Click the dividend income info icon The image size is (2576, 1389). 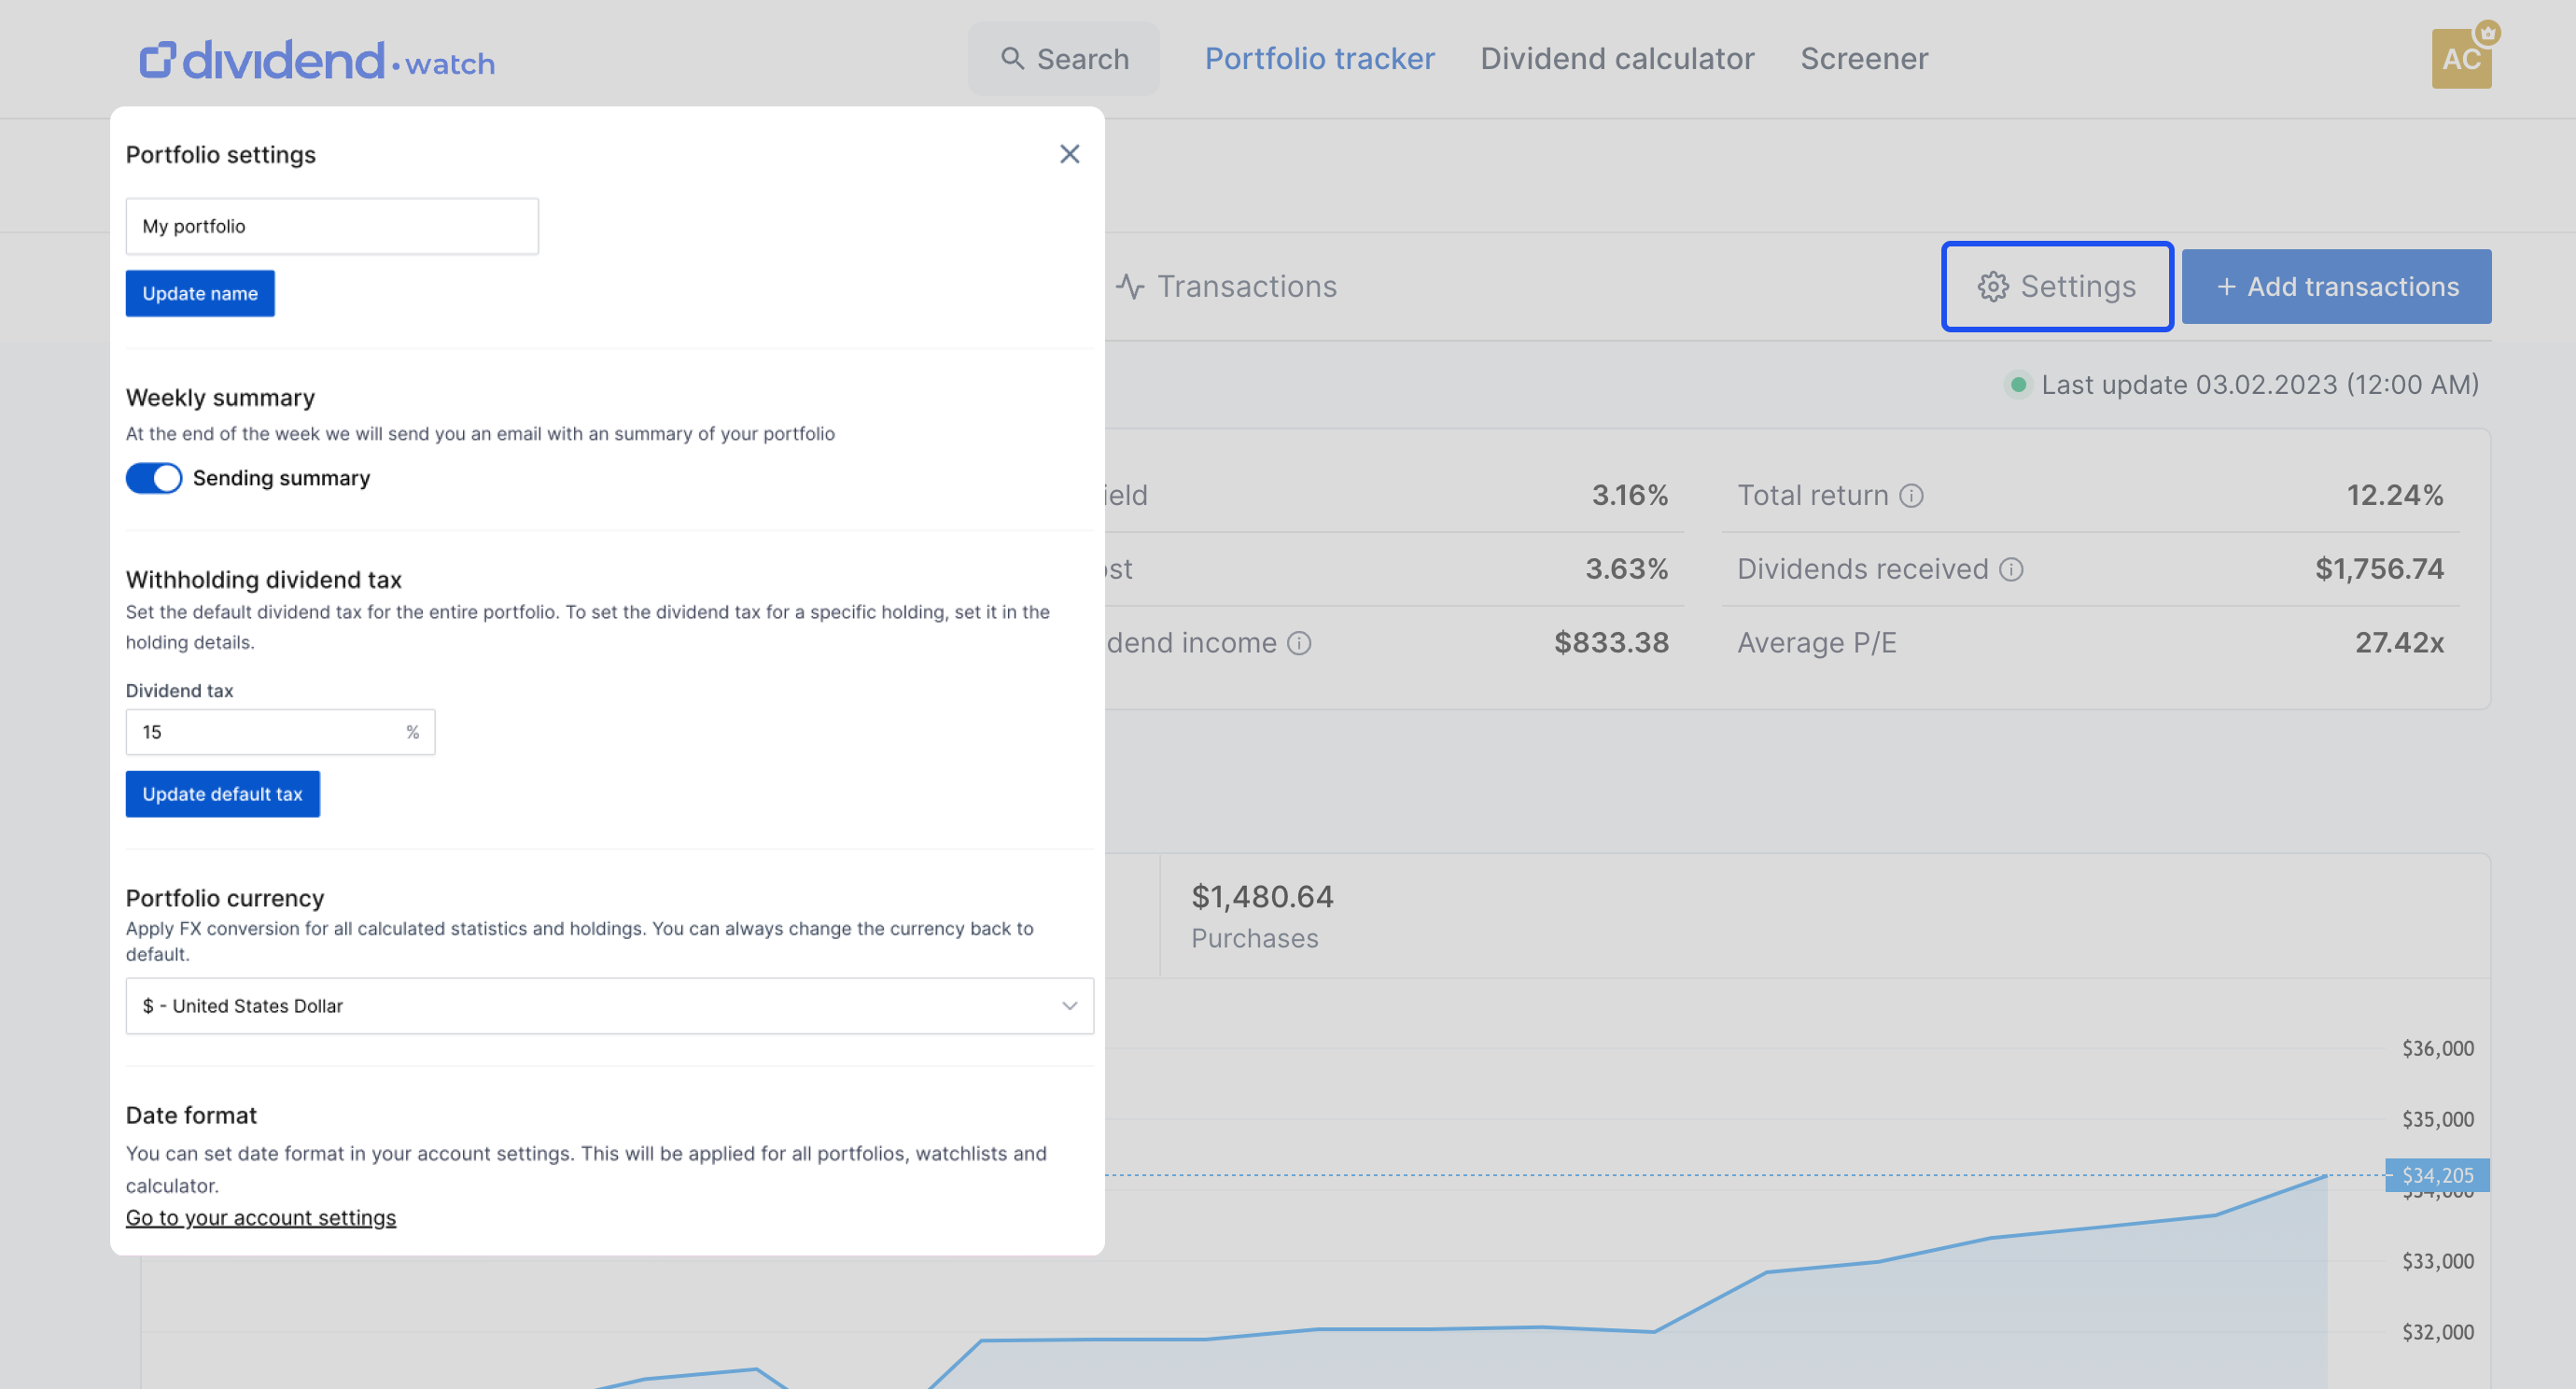[1298, 643]
